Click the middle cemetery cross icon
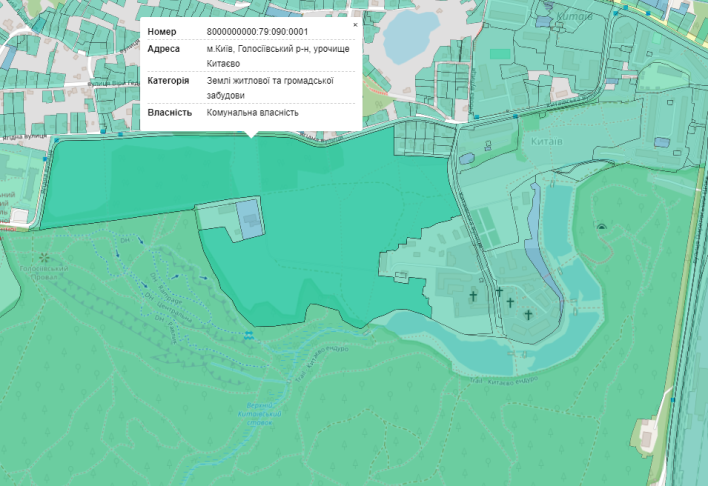The image size is (708, 486). click(499, 292)
